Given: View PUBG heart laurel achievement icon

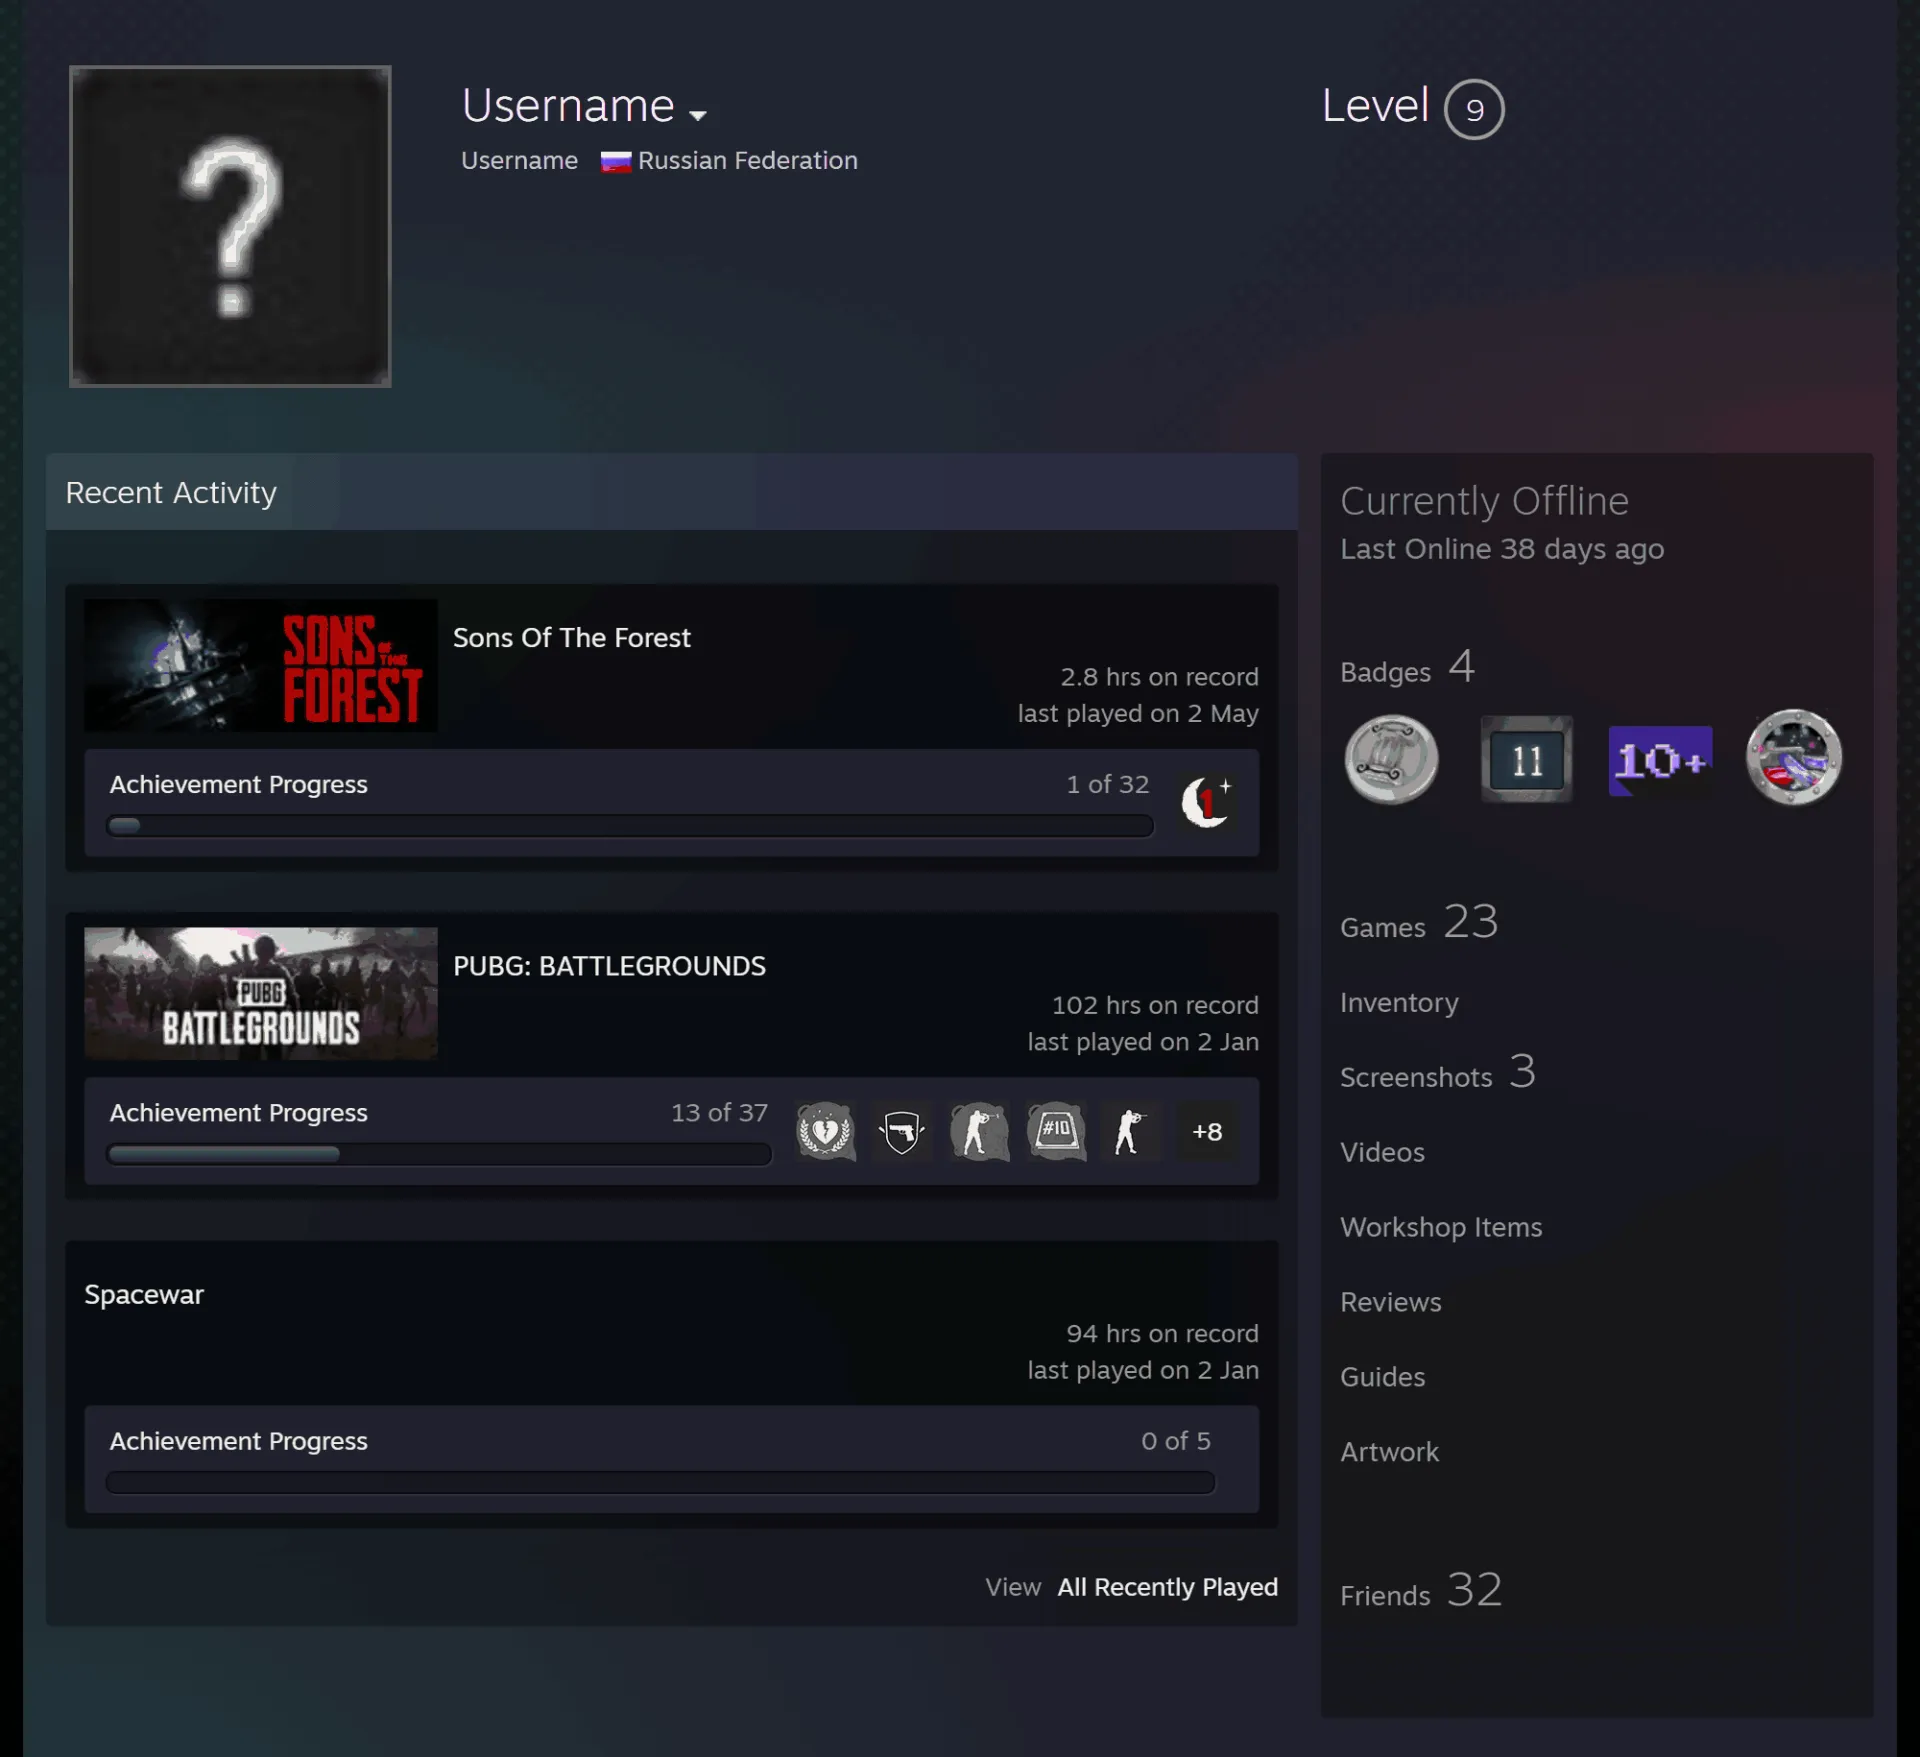Looking at the screenshot, I should (825, 1131).
